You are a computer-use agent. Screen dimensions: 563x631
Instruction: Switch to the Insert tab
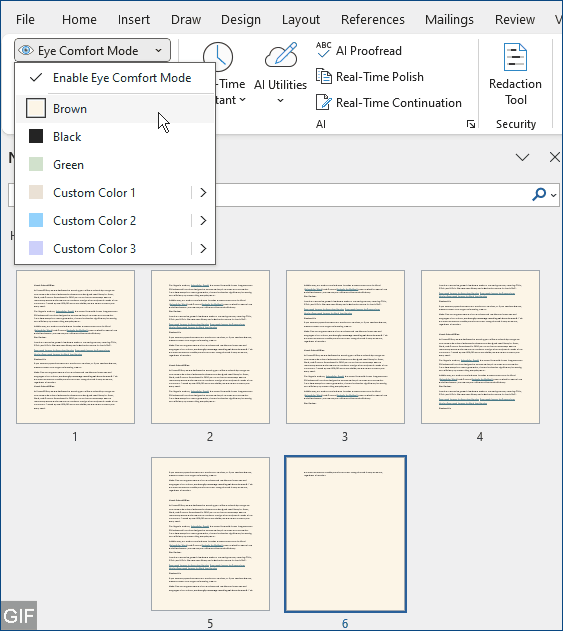[134, 19]
